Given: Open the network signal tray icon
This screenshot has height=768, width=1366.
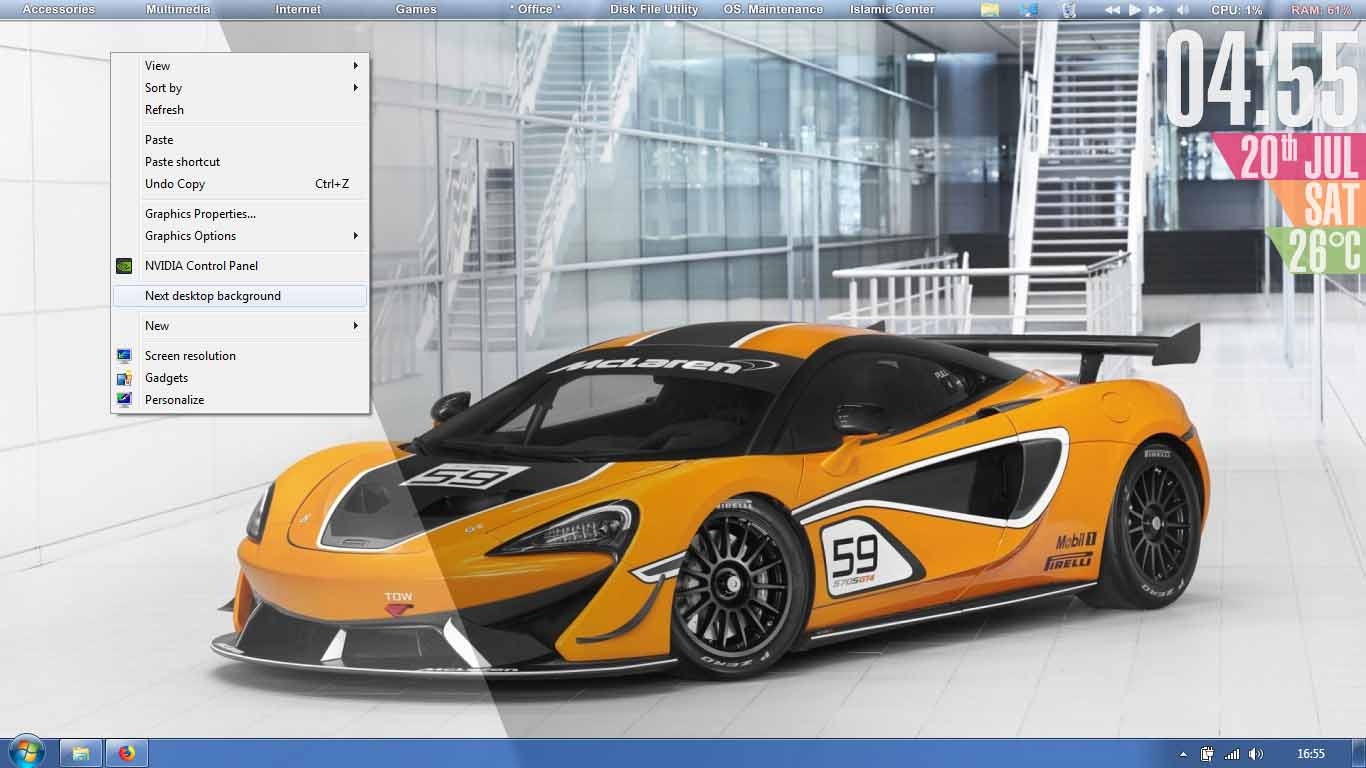Looking at the screenshot, I should (1232, 754).
